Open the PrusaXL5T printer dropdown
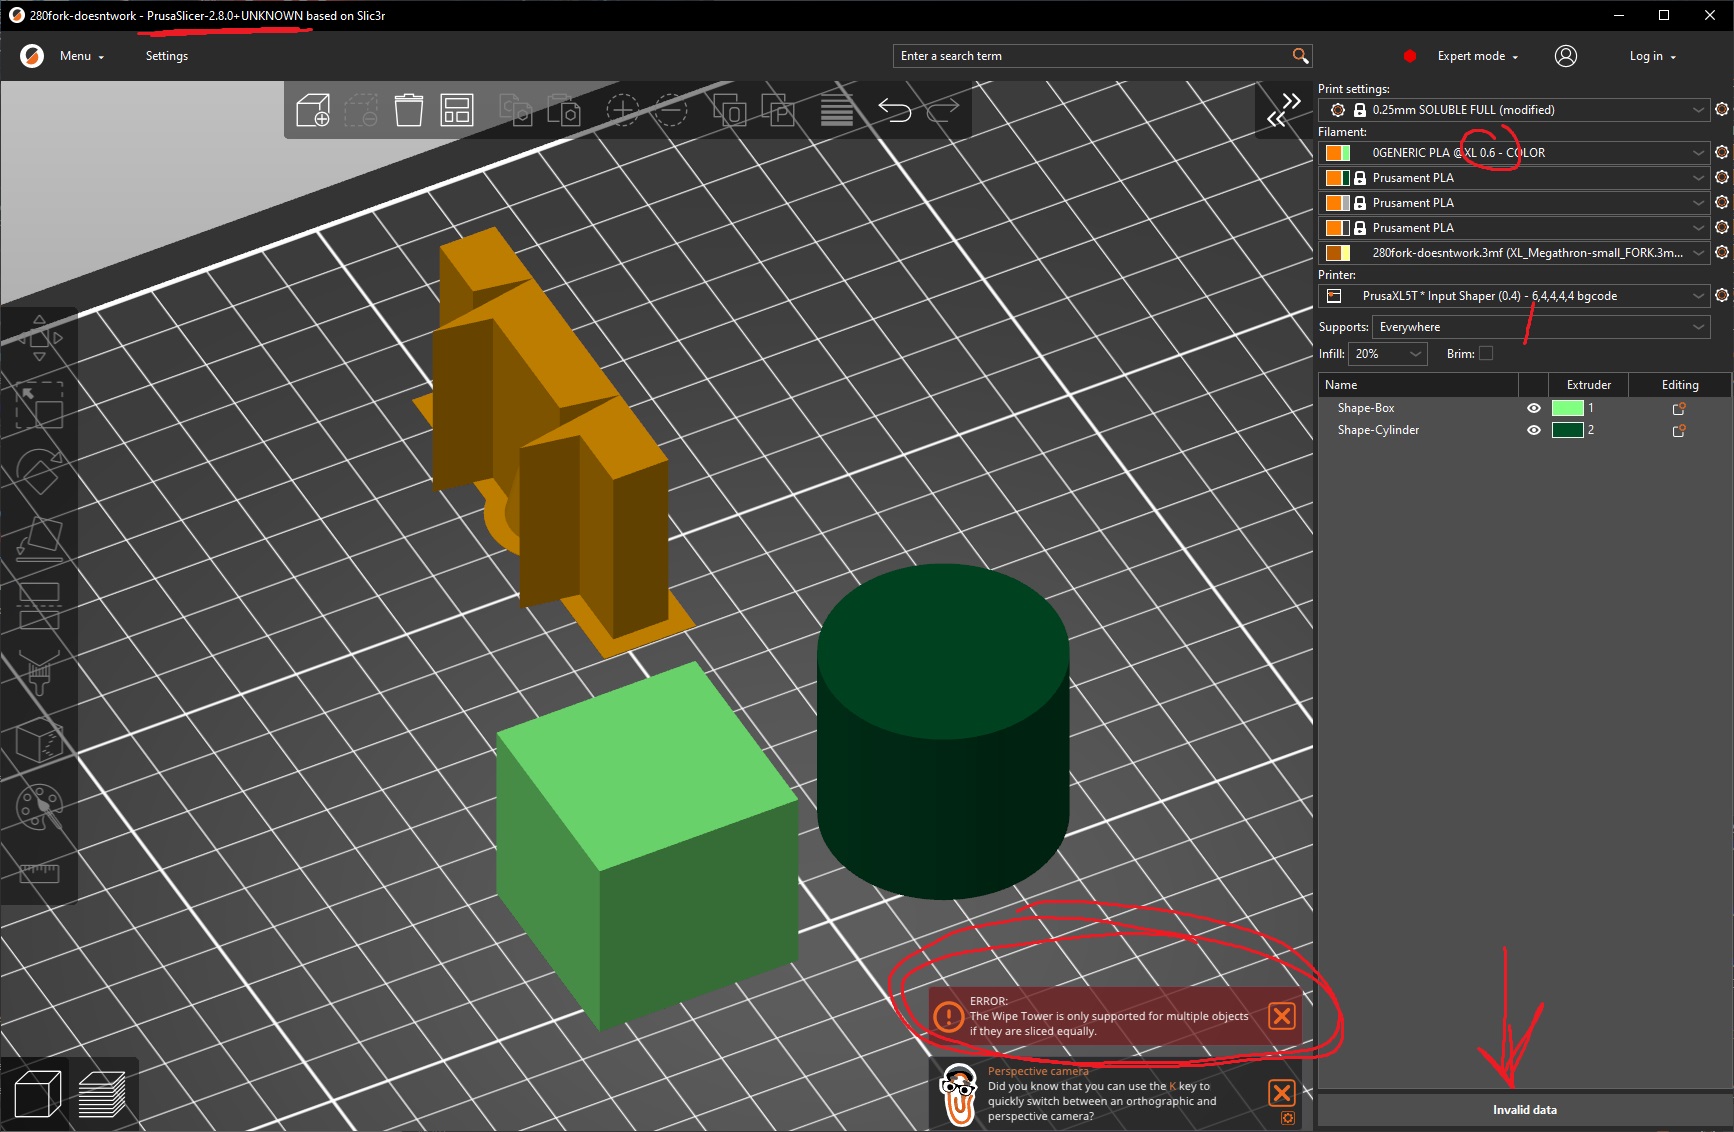Image resolution: width=1734 pixels, height=1132 pixels. (x=1514, y=296)
